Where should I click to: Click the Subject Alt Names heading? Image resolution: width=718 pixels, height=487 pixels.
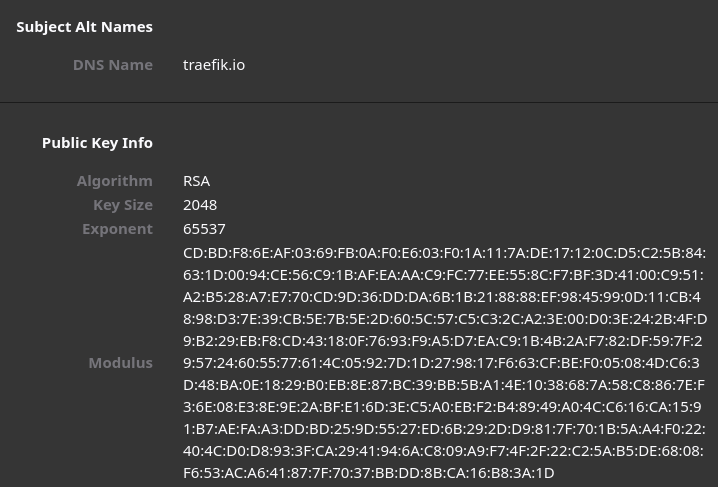coord(84,27)
